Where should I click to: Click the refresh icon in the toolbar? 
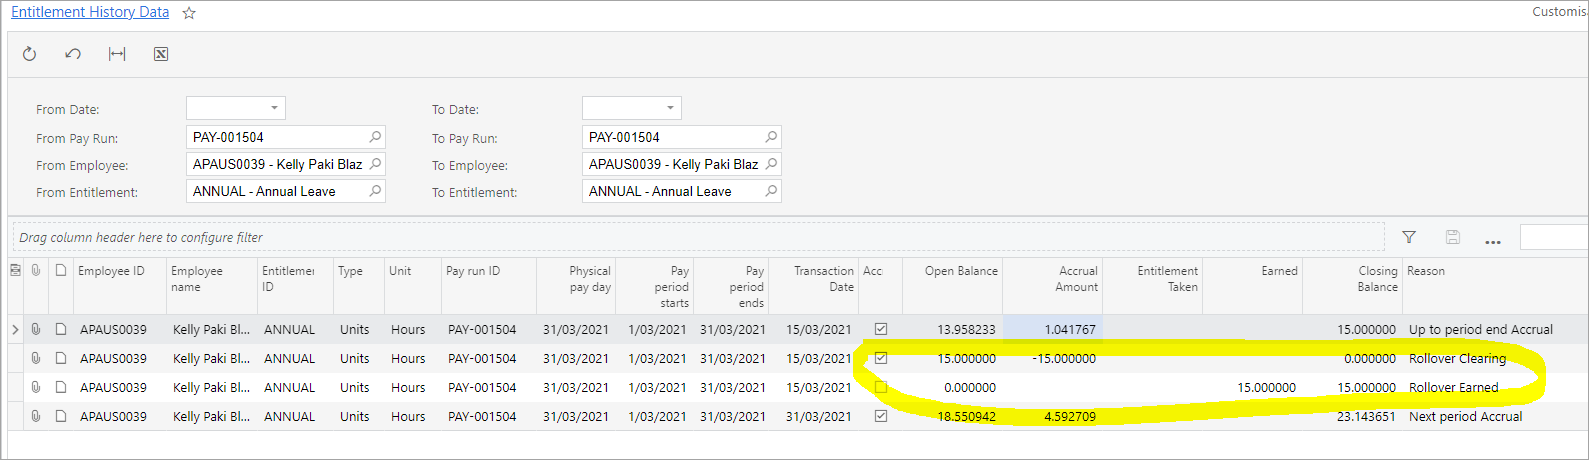[x=29, y=54]
